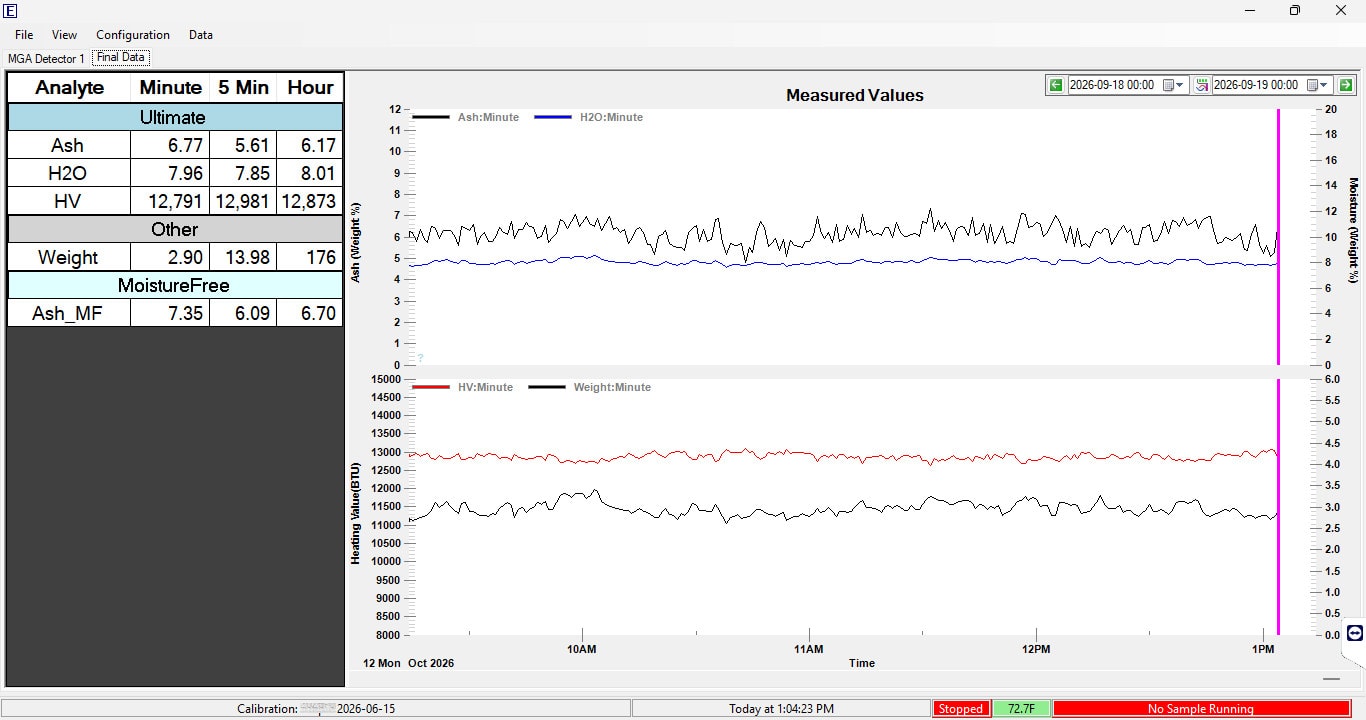
Task: Click the Minute column header
Action: (x=171, y=88)
